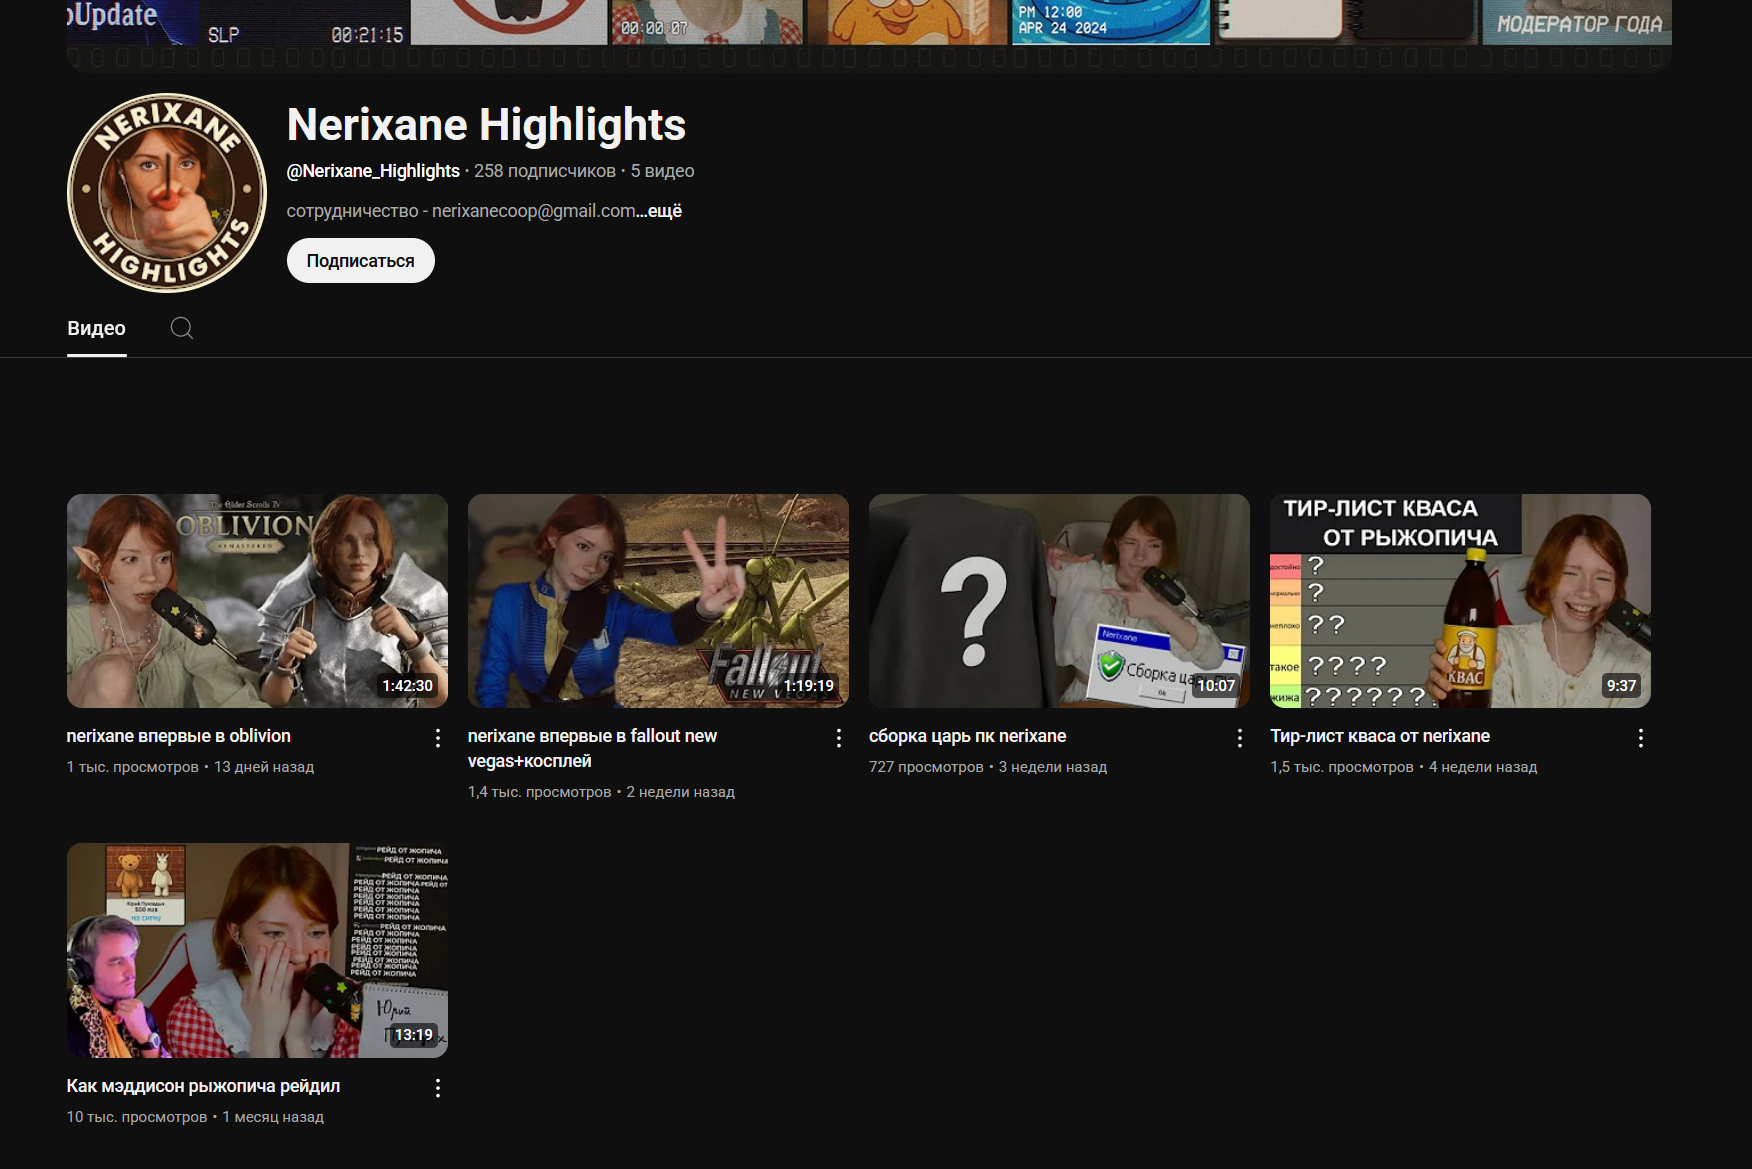1752x1169 pixels.
Task: Open options menu for 'Тир-лист кваса' video
Action: pyautogui.click(x=1641, y=738)
